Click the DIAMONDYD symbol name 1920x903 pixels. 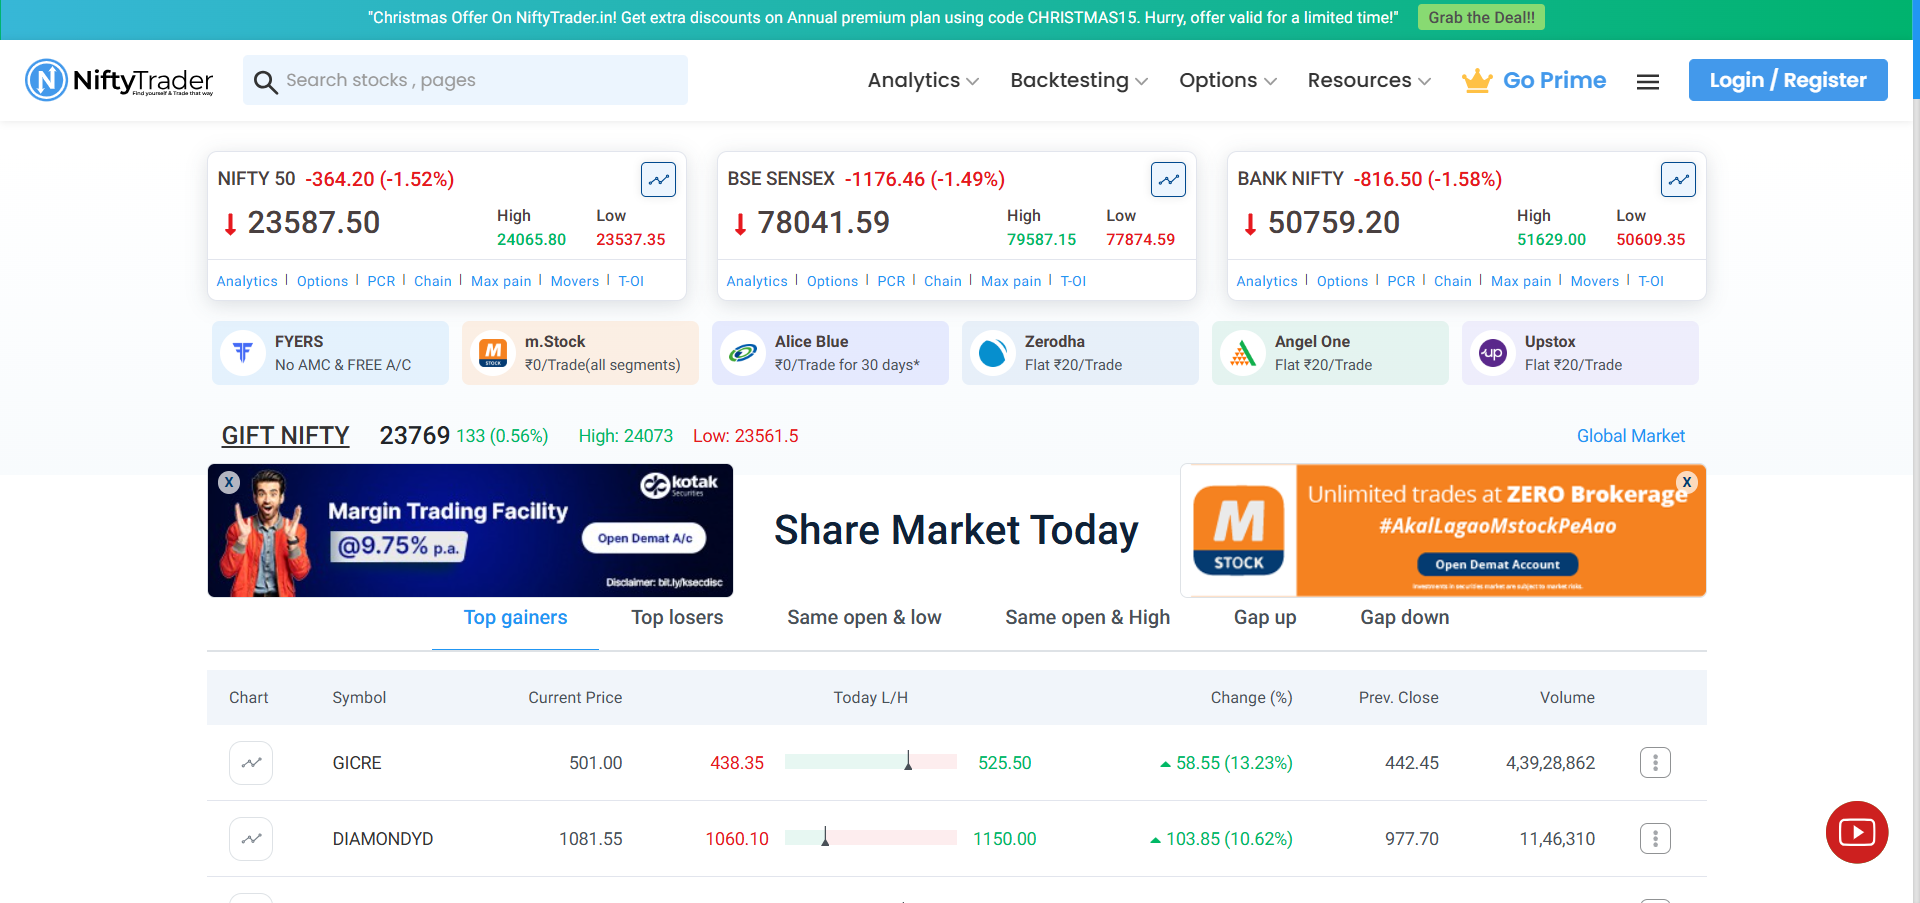(383, 839)
